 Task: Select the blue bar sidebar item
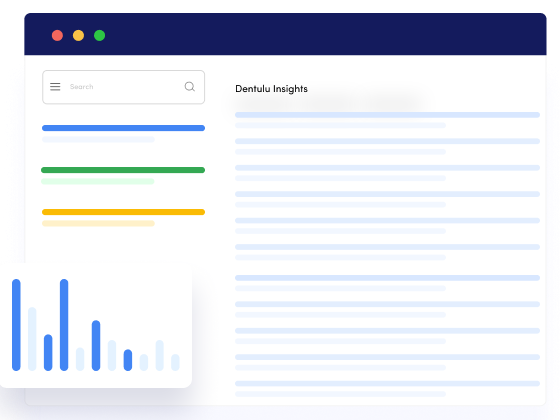point(123,128)
